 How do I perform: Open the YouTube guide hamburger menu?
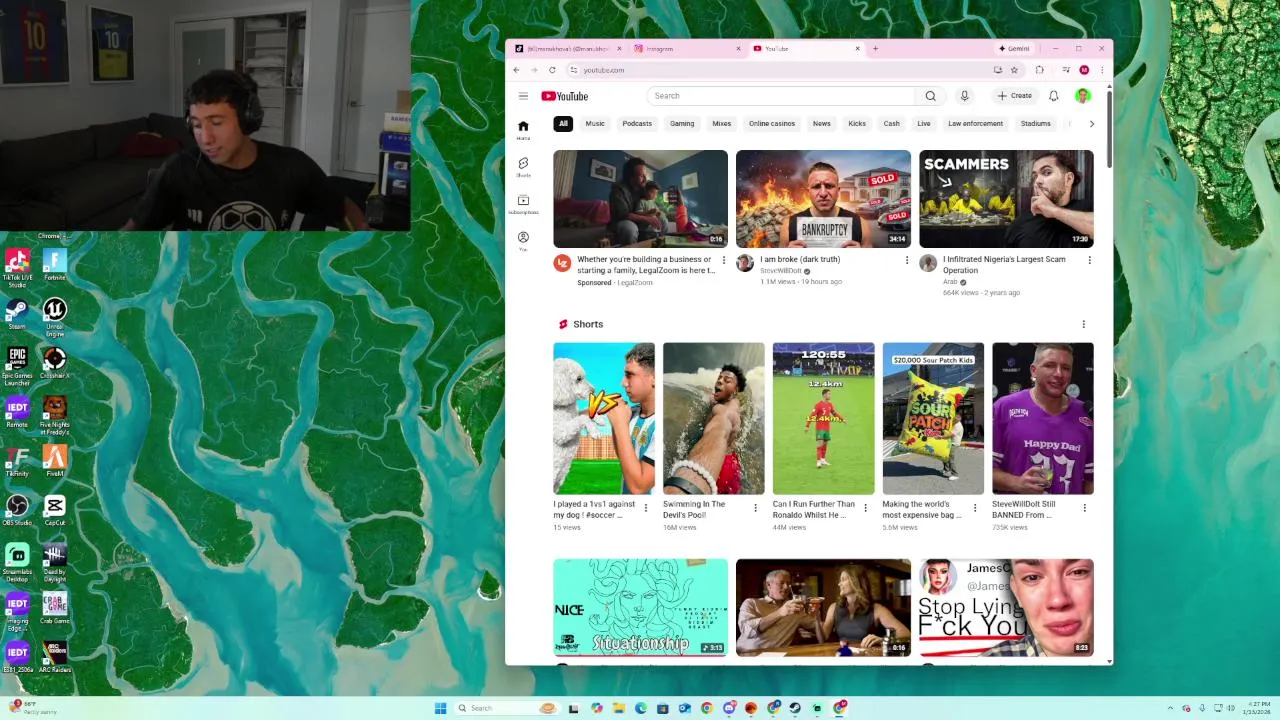tap(523, 96)
